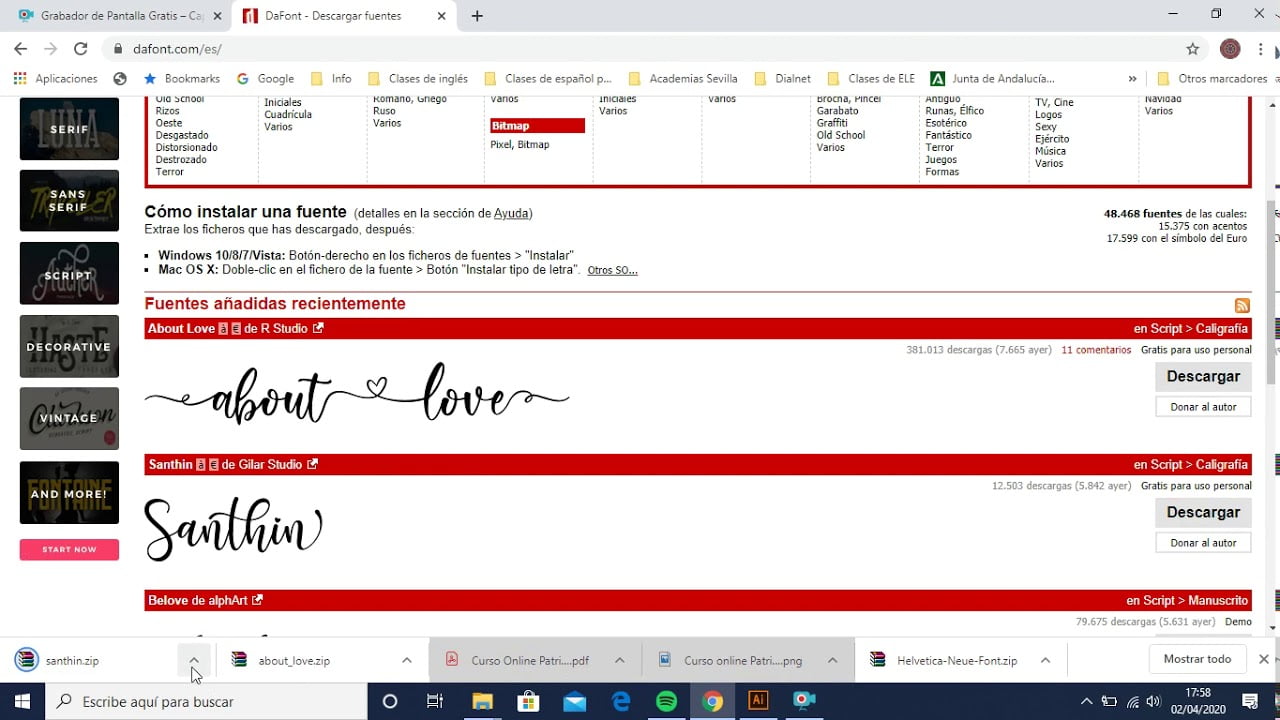Close the DaFont tab
1280x720 pixels.
[440, 16]
